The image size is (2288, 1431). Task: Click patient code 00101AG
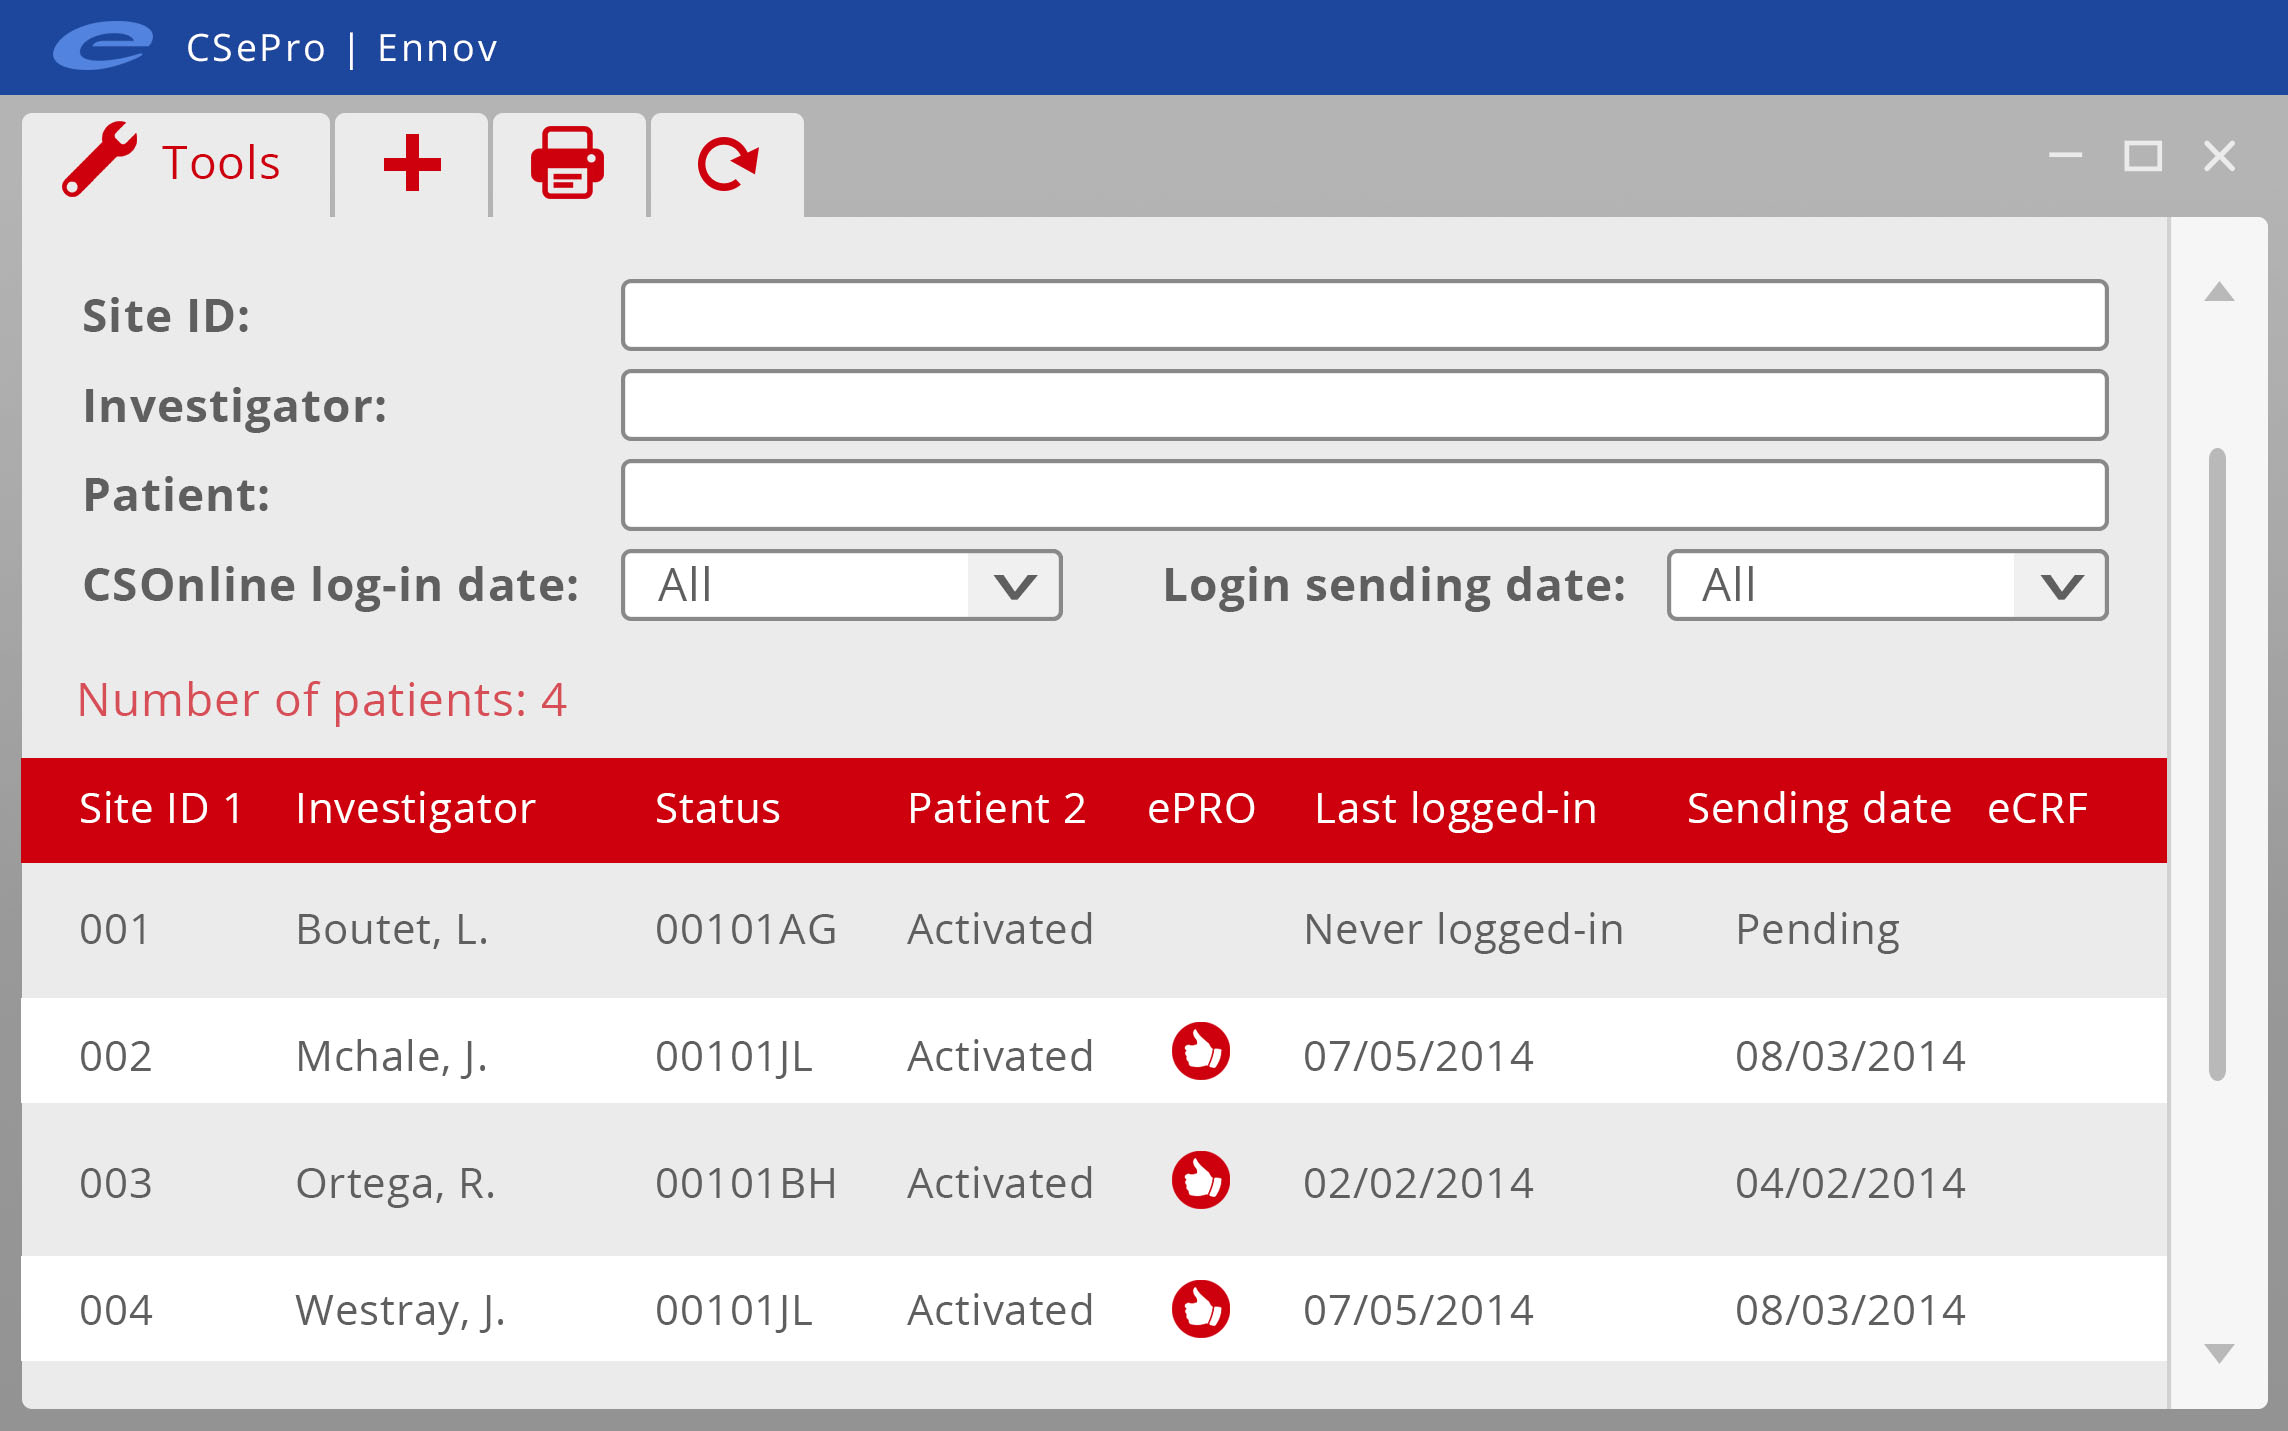[x=746, y=929]
